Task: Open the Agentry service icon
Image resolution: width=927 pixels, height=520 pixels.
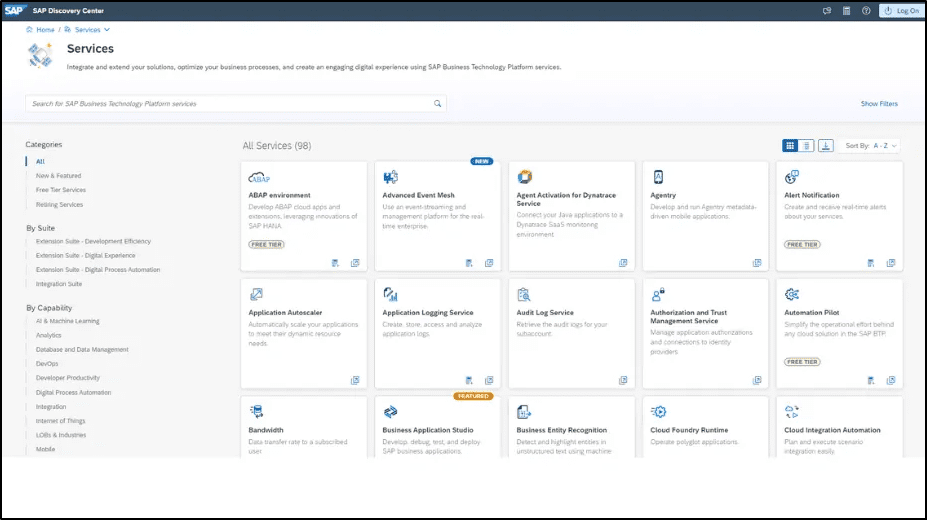Action: (658, 177)
